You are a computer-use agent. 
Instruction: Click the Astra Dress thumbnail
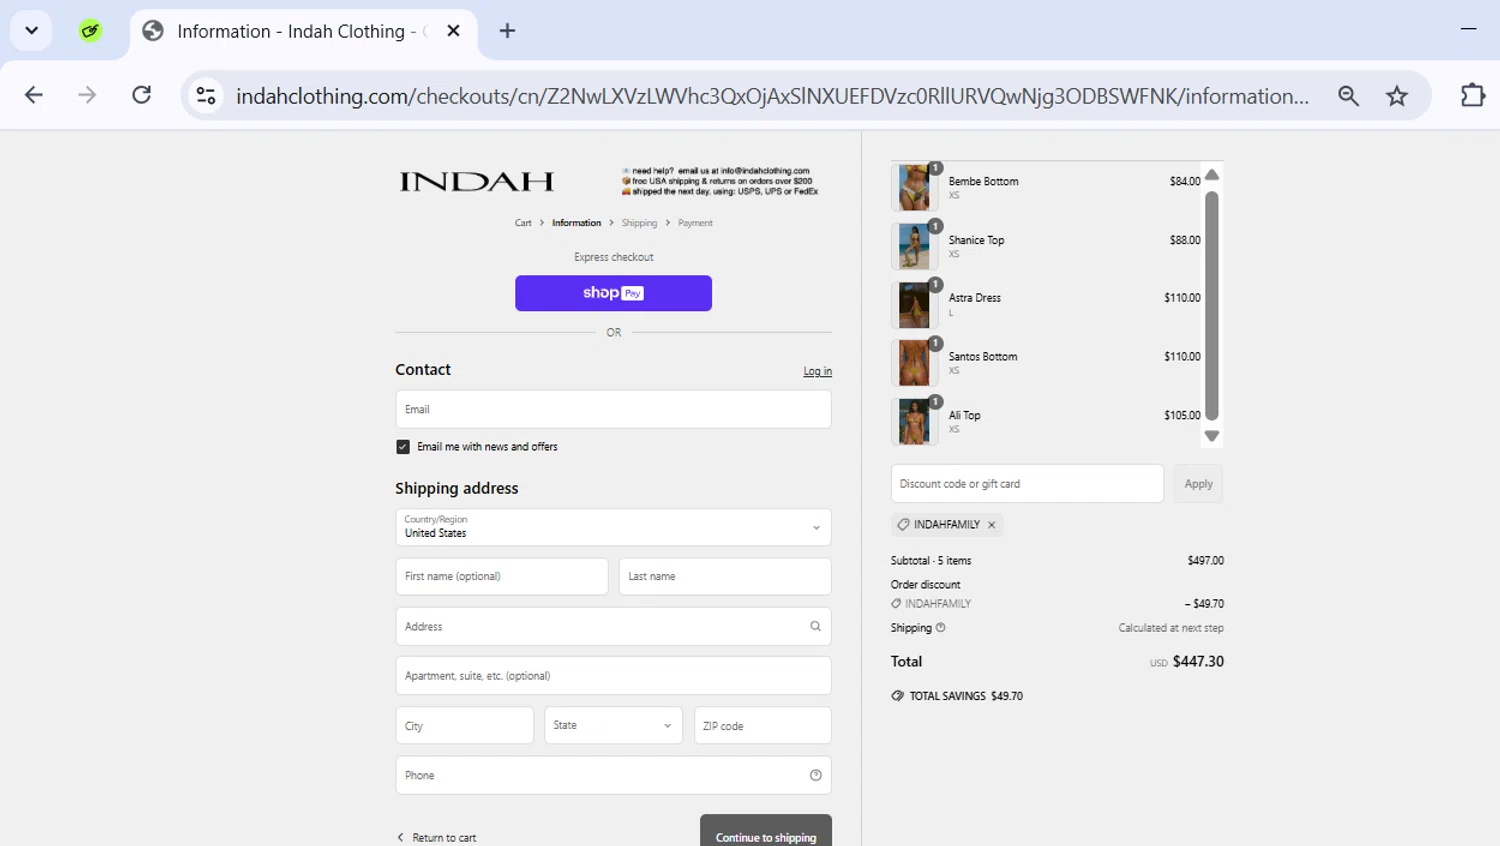[x=914, y=305]
